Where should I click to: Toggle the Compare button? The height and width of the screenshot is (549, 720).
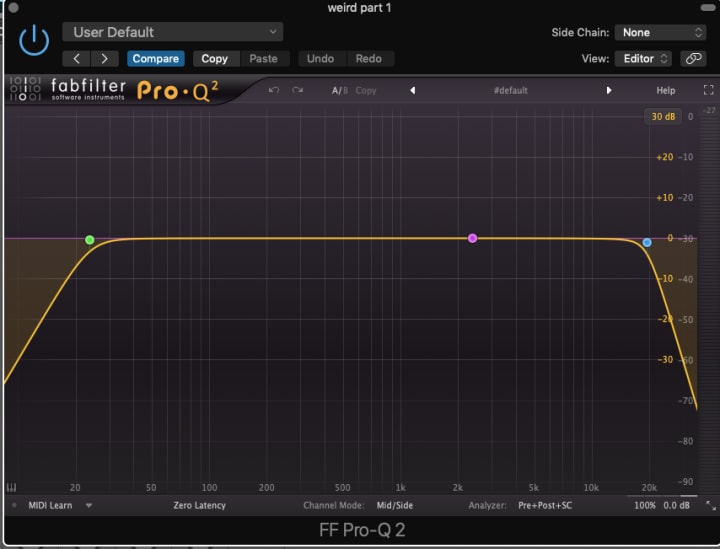[x=156, y=59]
